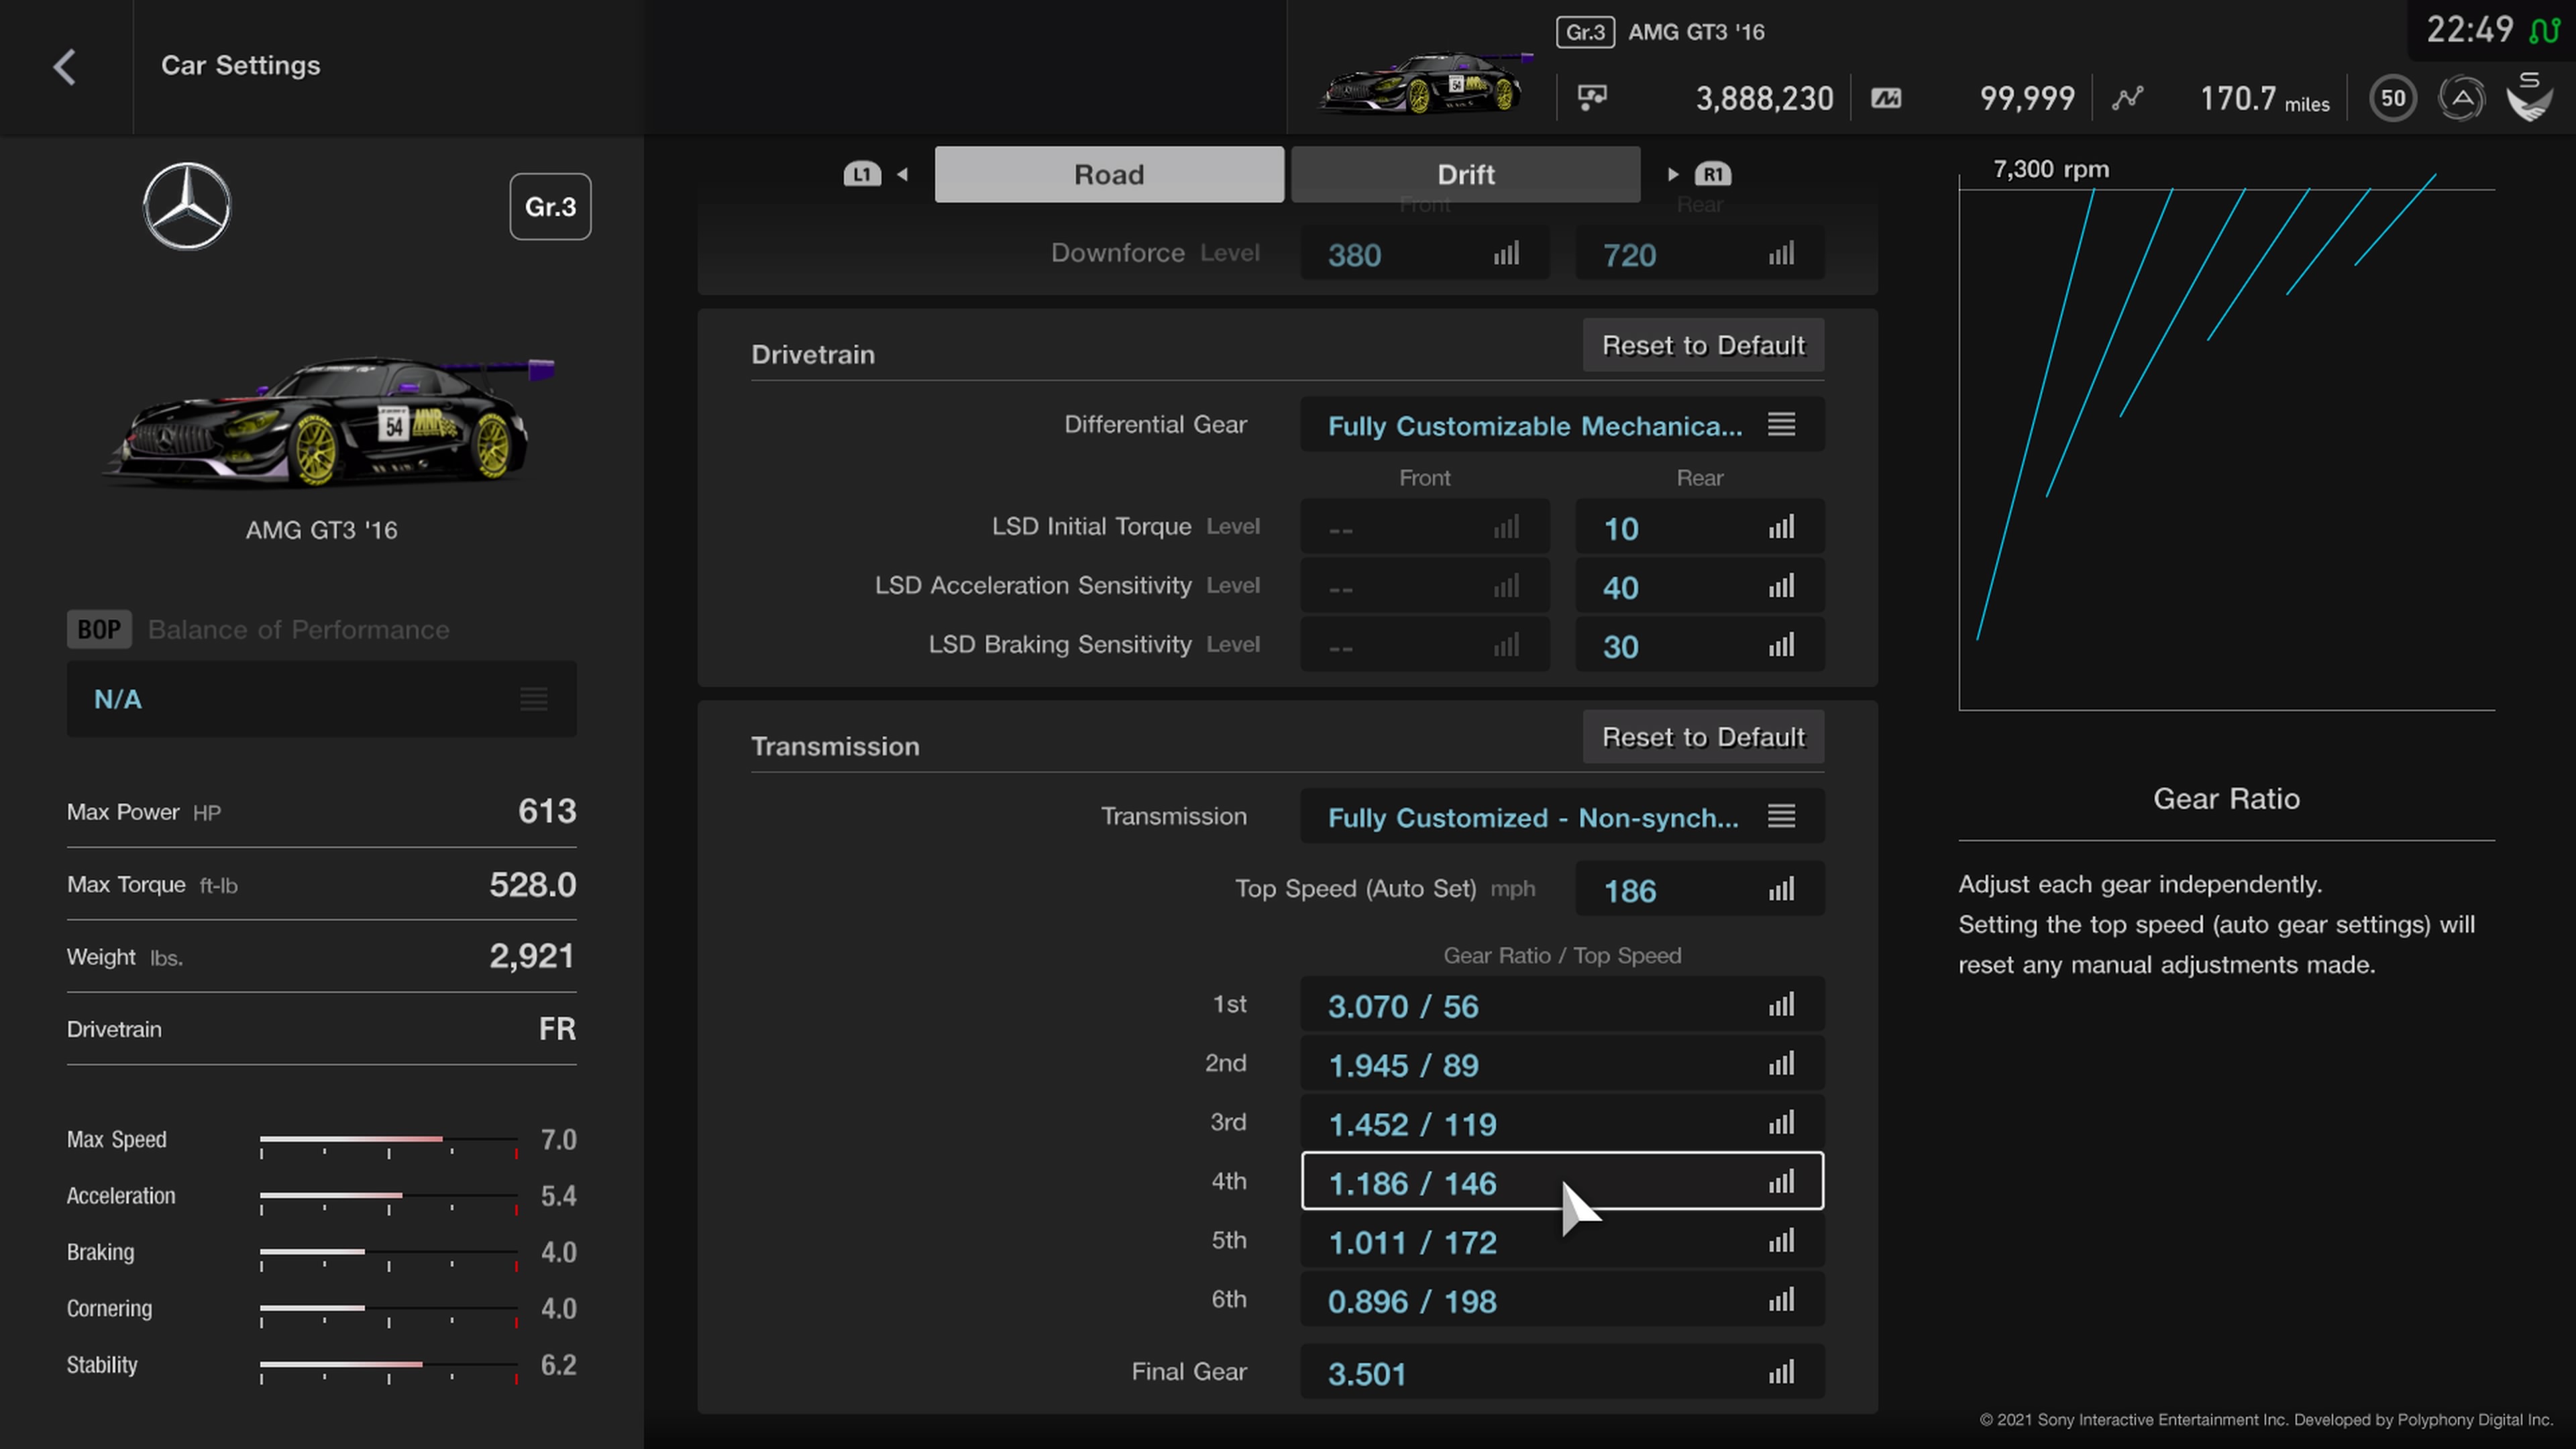Open the Balance of Performance N/A dropdown
The image size is (2576, 1449).
coord(321,699)
